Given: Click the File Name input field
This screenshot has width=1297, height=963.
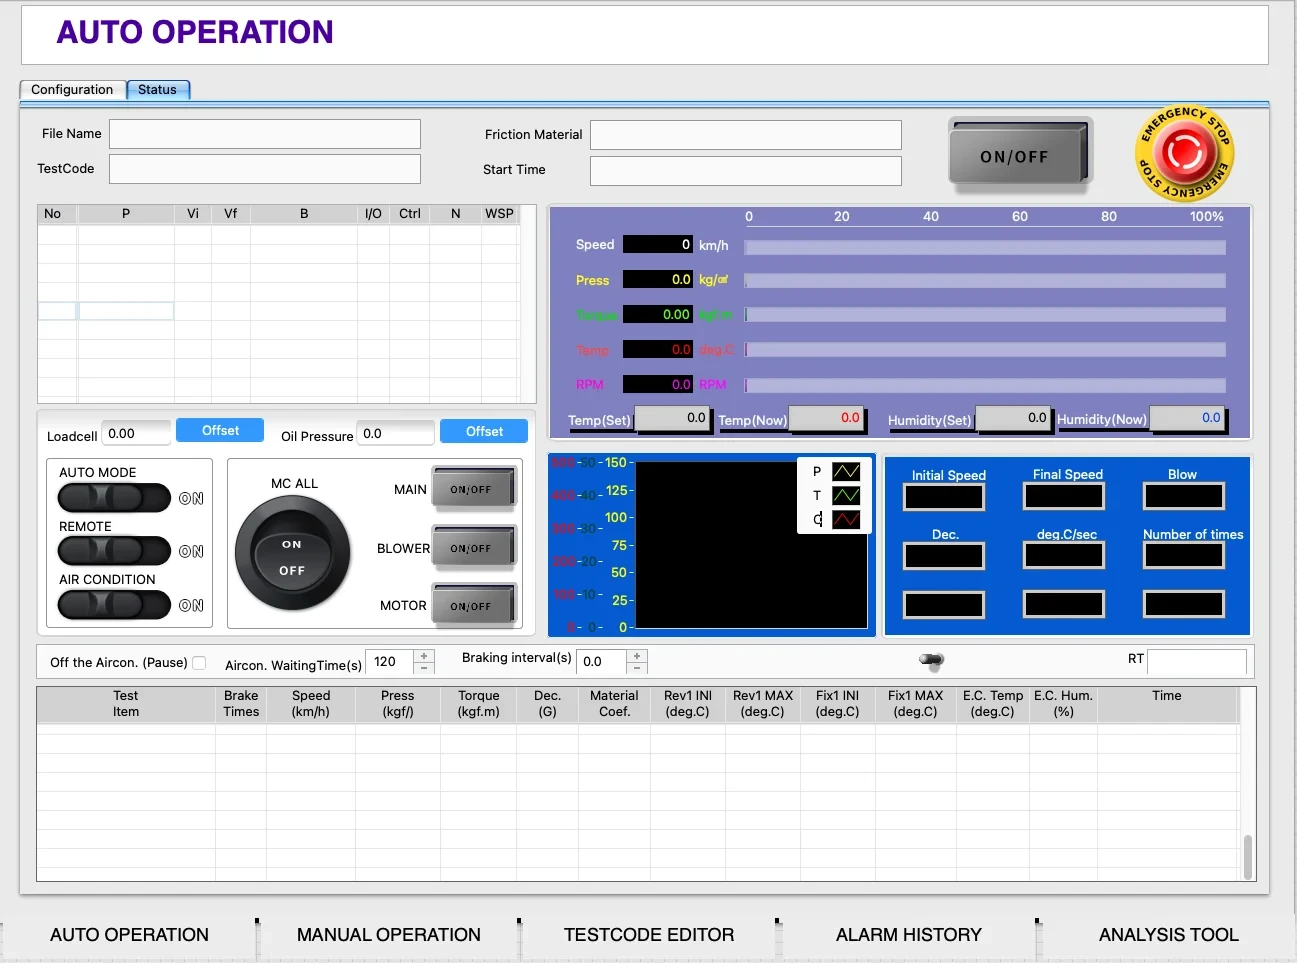Looking at the screenshot, I should [264, 134].
